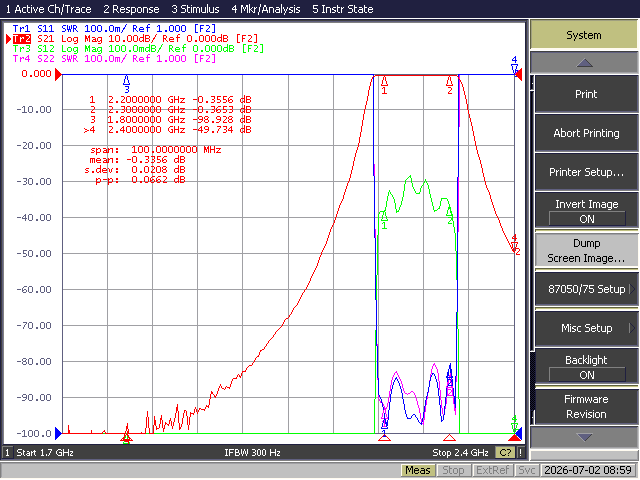Click red marker 4 near -50 dB
The width and height of the screenshot is (640, 480).
[515, 242]
